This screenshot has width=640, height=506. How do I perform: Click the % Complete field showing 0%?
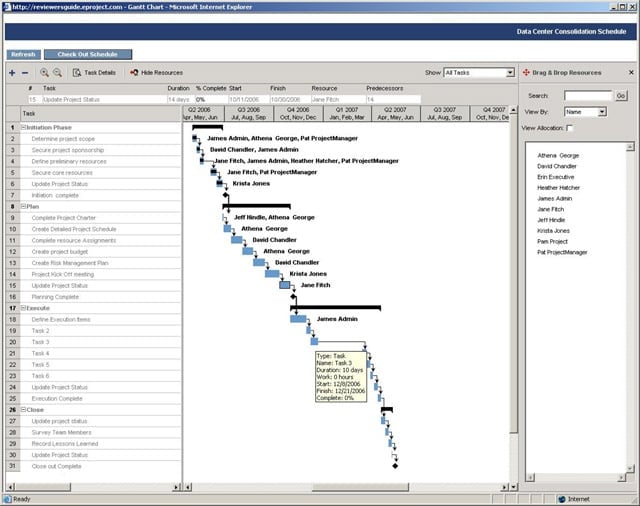[211, 100]
